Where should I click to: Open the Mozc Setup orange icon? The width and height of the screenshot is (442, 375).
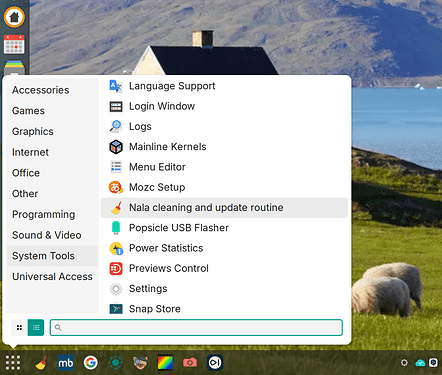coord(116,187)
